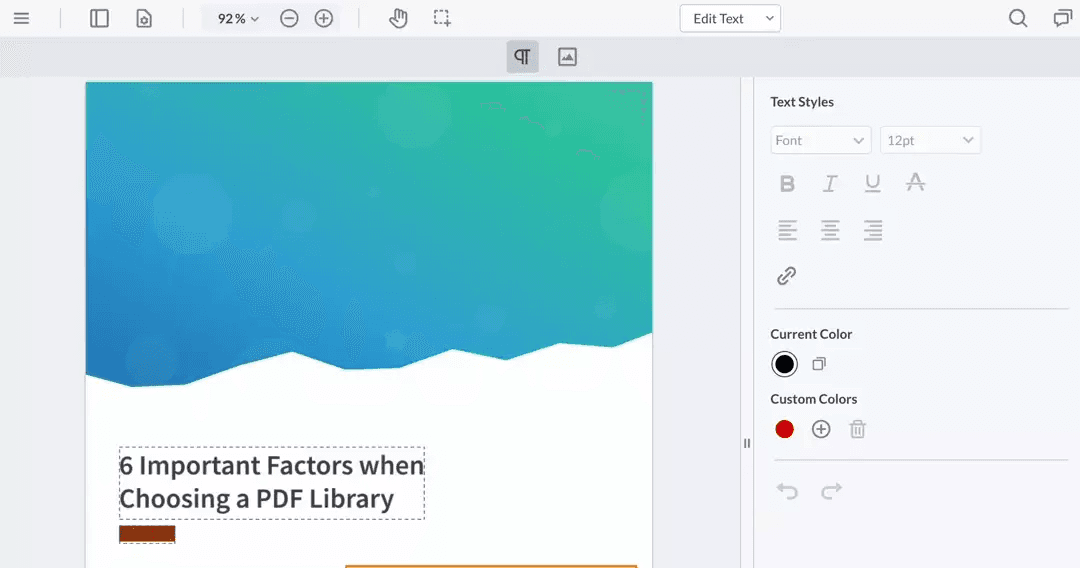1080x568 pixels.
Task: Toggle the left sidebar panel
Action: tap(99, 18)
